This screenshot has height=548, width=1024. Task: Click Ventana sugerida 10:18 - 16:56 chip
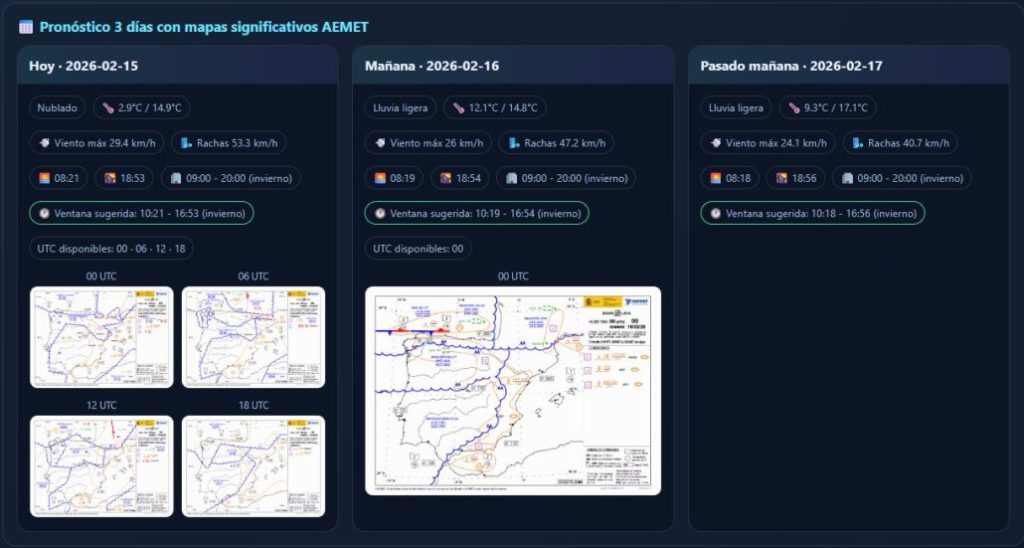(812, 213)
